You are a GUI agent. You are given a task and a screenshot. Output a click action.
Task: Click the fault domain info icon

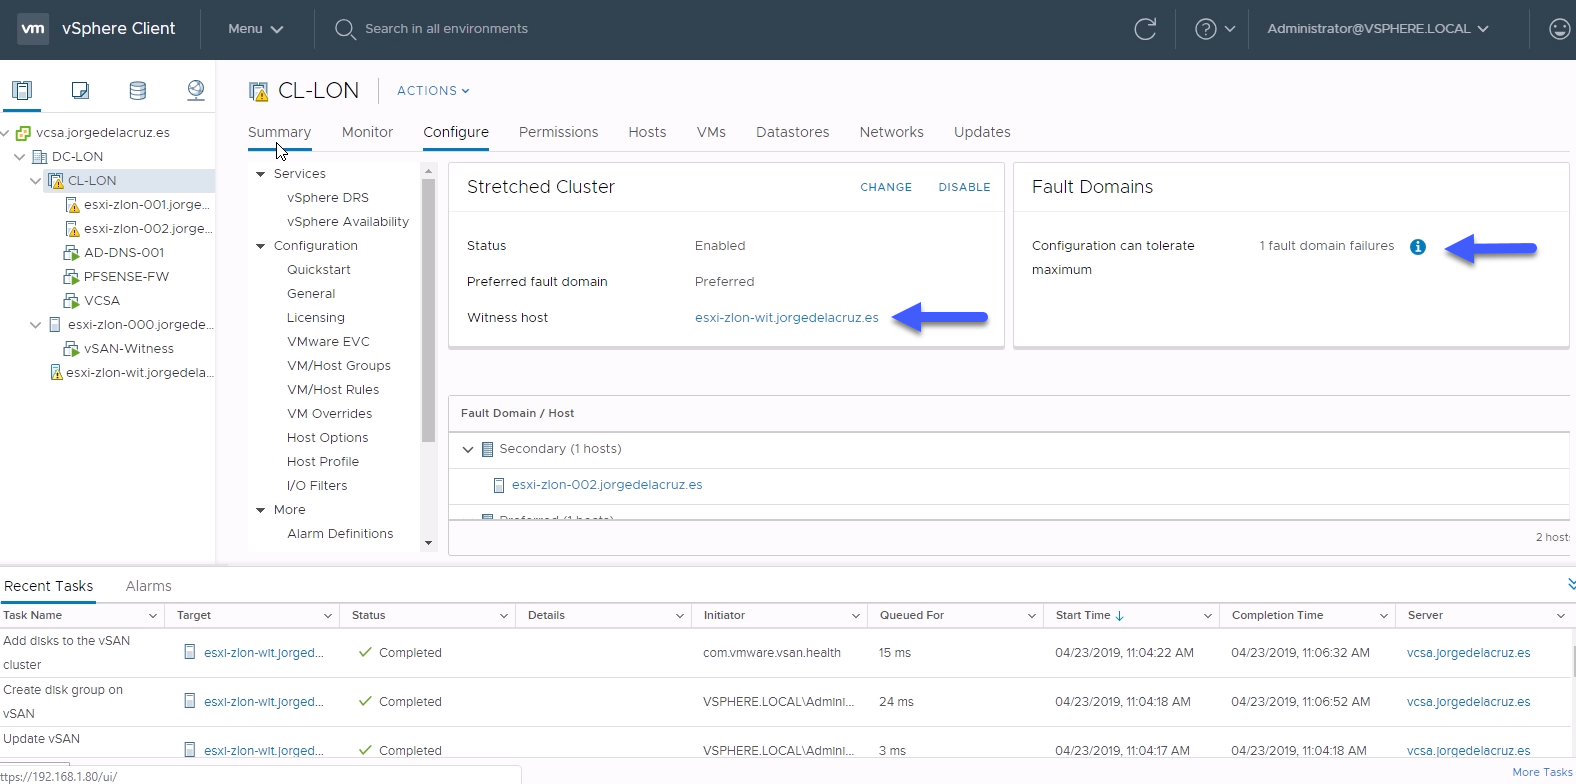pos(1418,247)
